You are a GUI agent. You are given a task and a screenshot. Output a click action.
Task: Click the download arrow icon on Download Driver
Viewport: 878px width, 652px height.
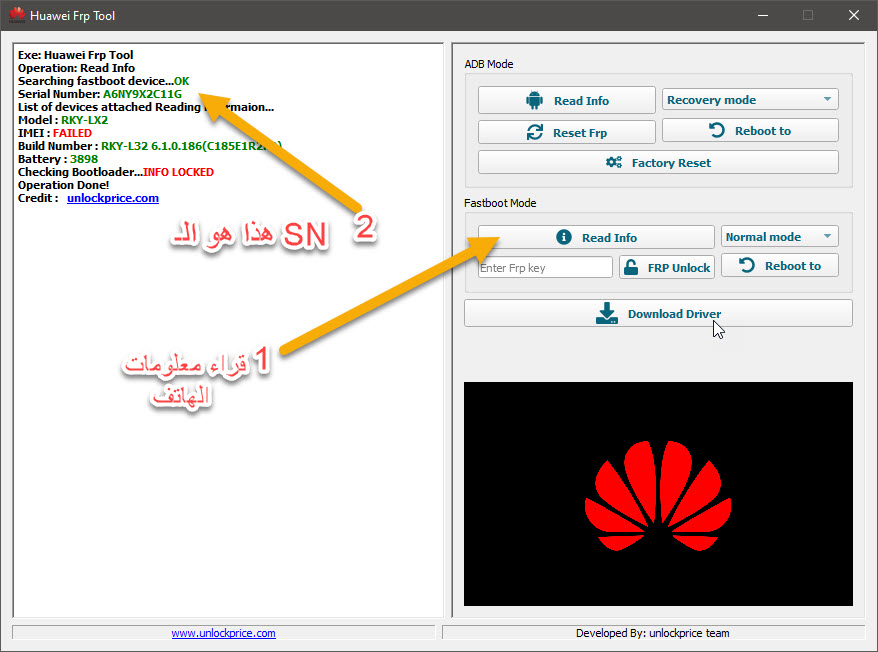tap(606, 313)
